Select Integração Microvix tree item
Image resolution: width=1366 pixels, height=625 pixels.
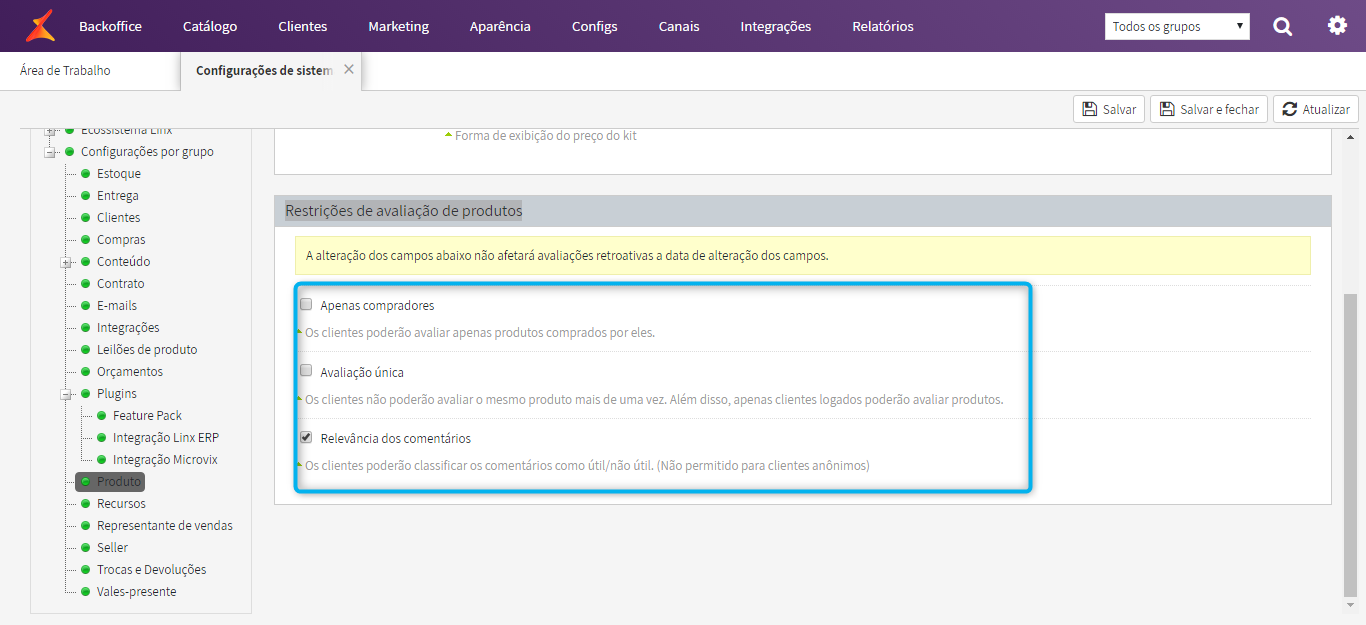click(165, 460)
